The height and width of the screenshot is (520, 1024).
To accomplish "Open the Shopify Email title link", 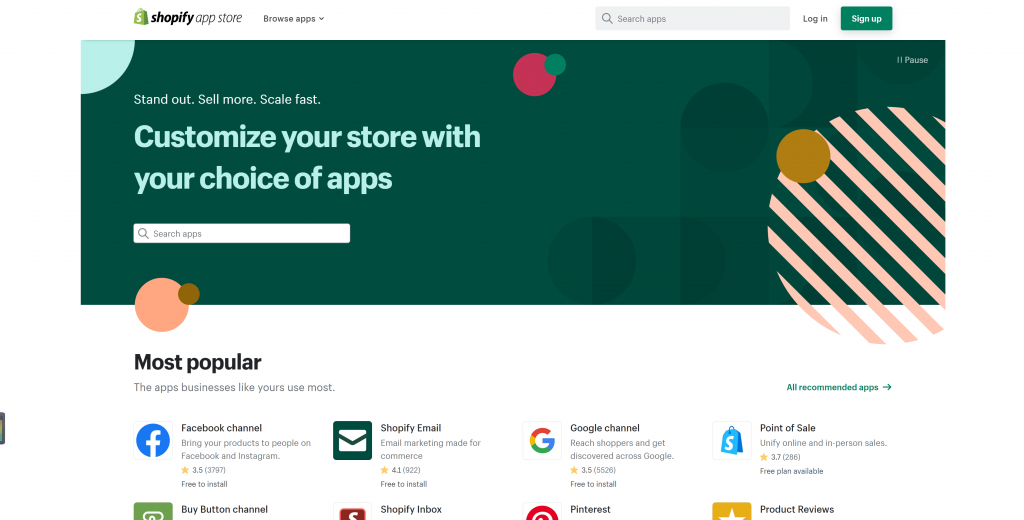I will click(411, 428).
